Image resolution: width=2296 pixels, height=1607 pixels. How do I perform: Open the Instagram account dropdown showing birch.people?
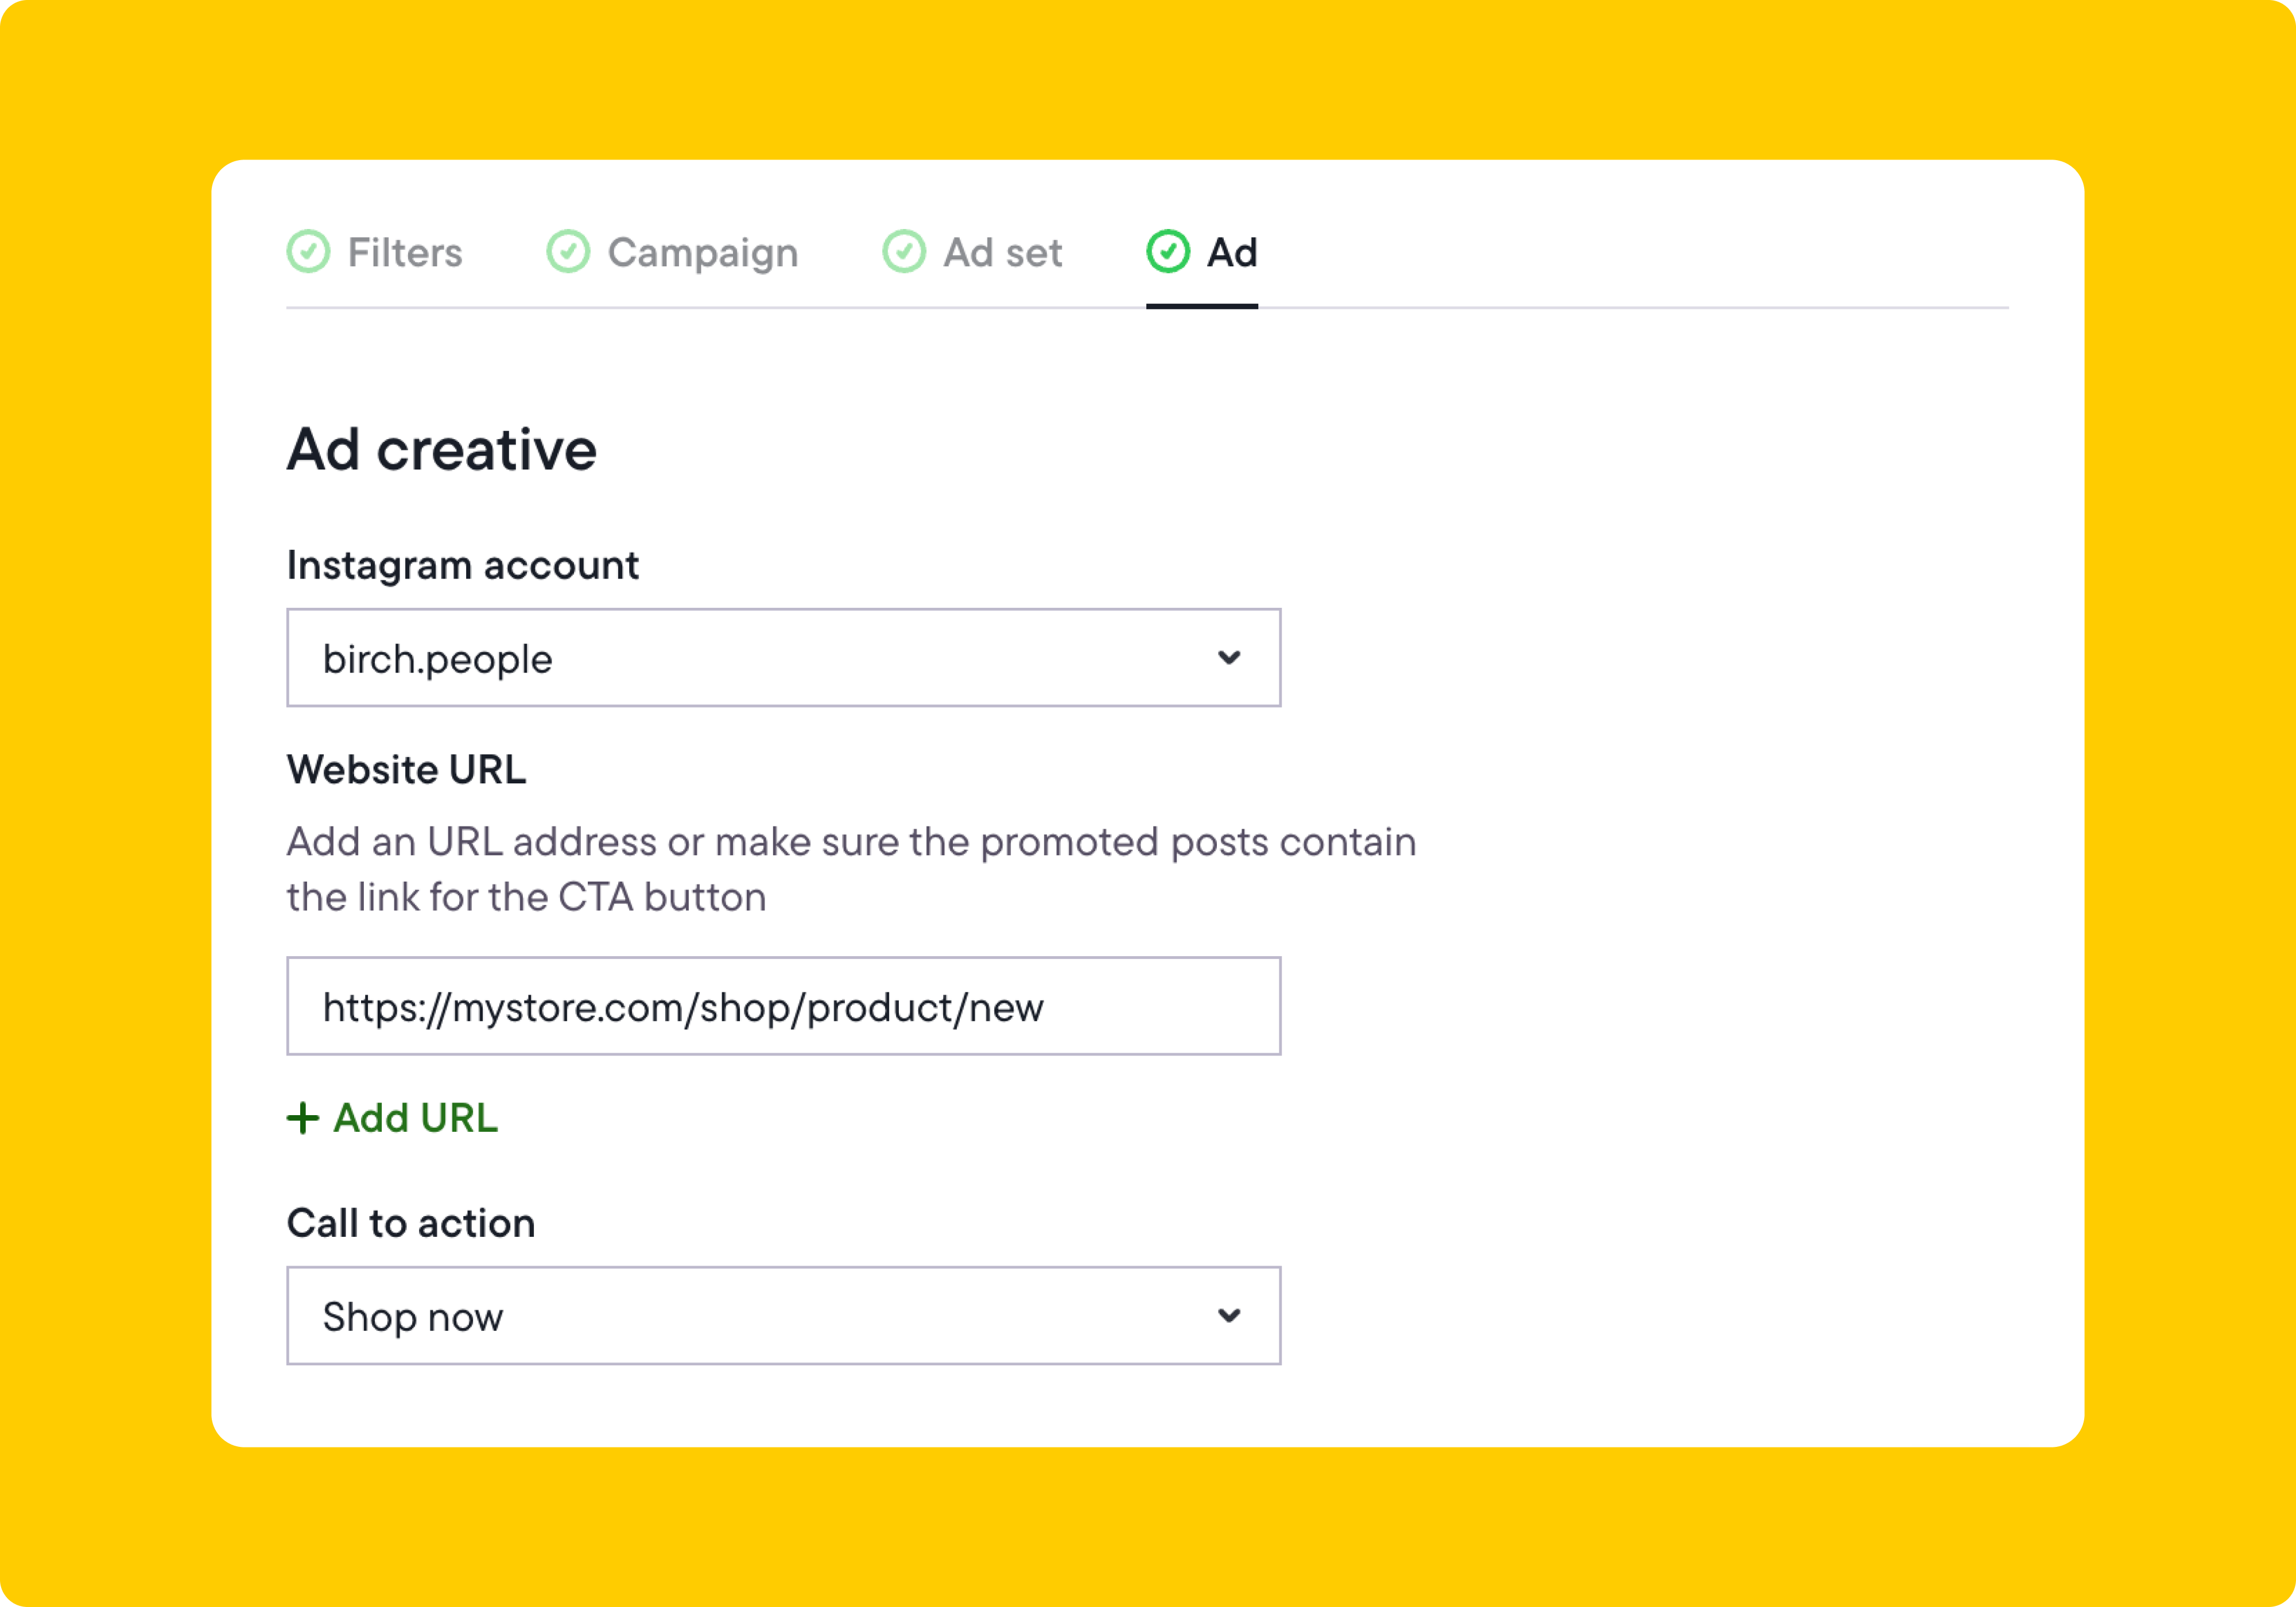pyautogui.click(x=784, y=658)
